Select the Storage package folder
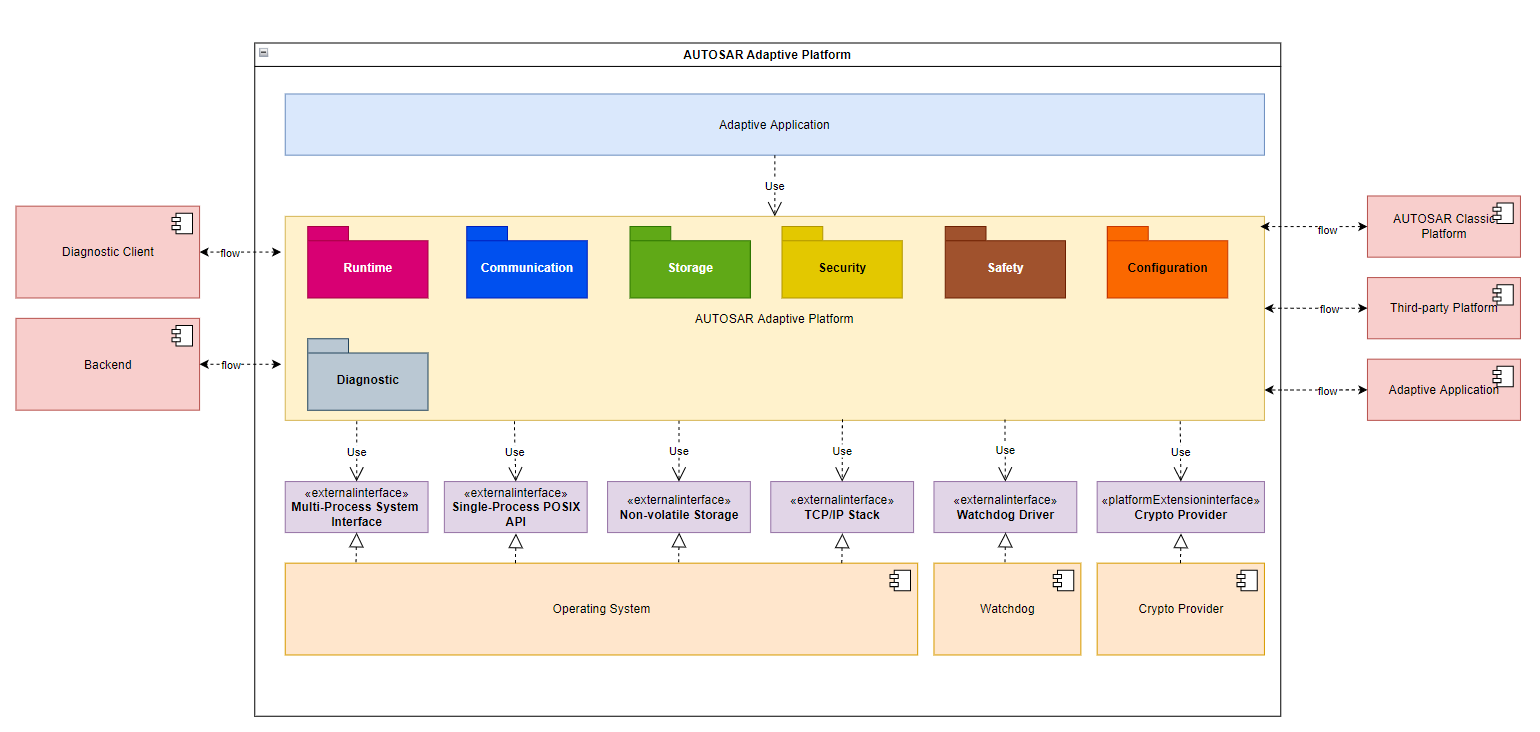Viewport: 1540px width, 732px height. [x=690, y=262]
